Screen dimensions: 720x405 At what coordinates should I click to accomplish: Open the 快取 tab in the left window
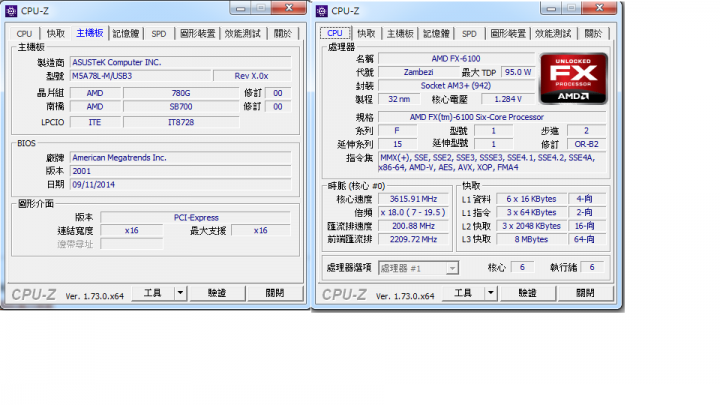(x=56, y=34)
